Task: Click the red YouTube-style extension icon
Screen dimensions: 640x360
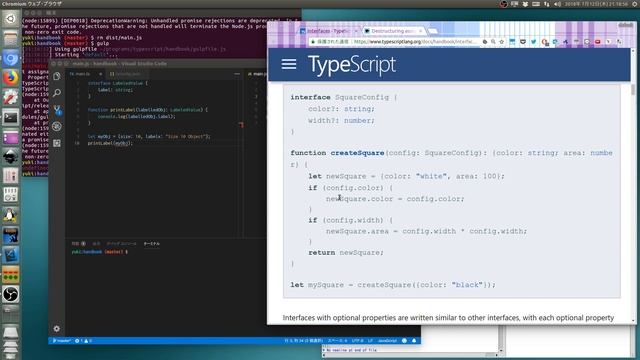Action: click(x=598, y=42)
